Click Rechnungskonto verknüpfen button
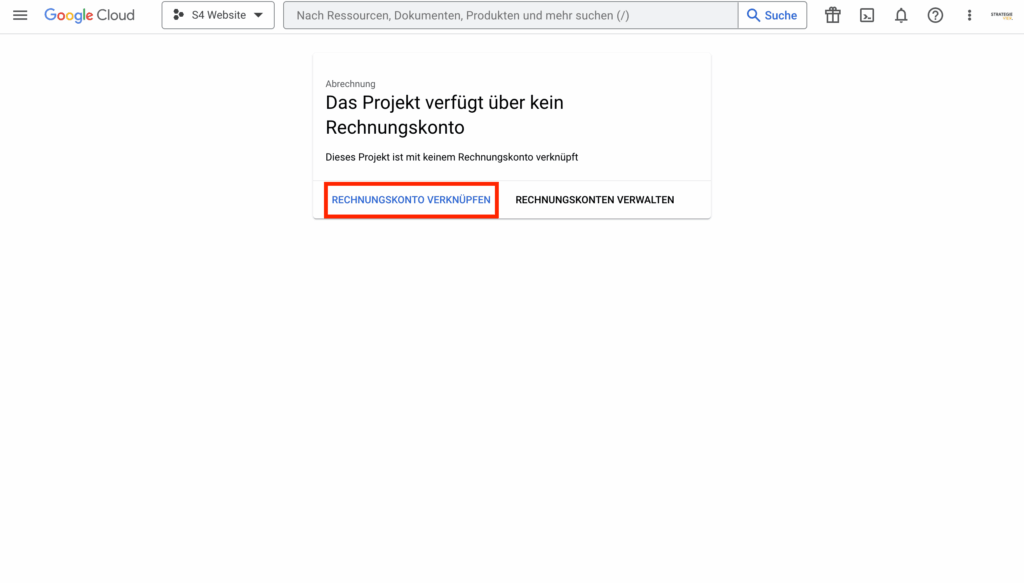 (411, 200)
